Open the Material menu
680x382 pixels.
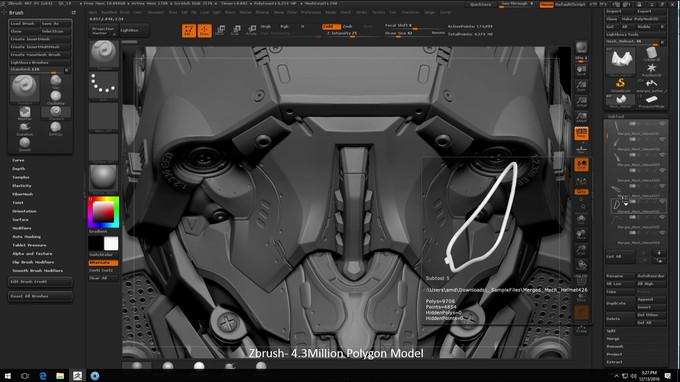pos(262,12)
